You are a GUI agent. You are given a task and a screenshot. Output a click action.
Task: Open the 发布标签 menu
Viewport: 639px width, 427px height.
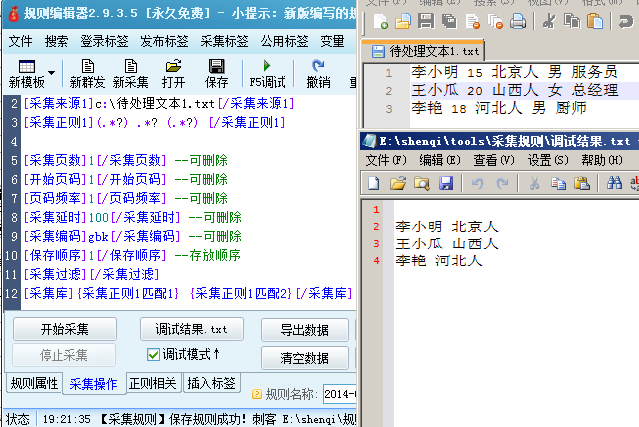point(164,41)
